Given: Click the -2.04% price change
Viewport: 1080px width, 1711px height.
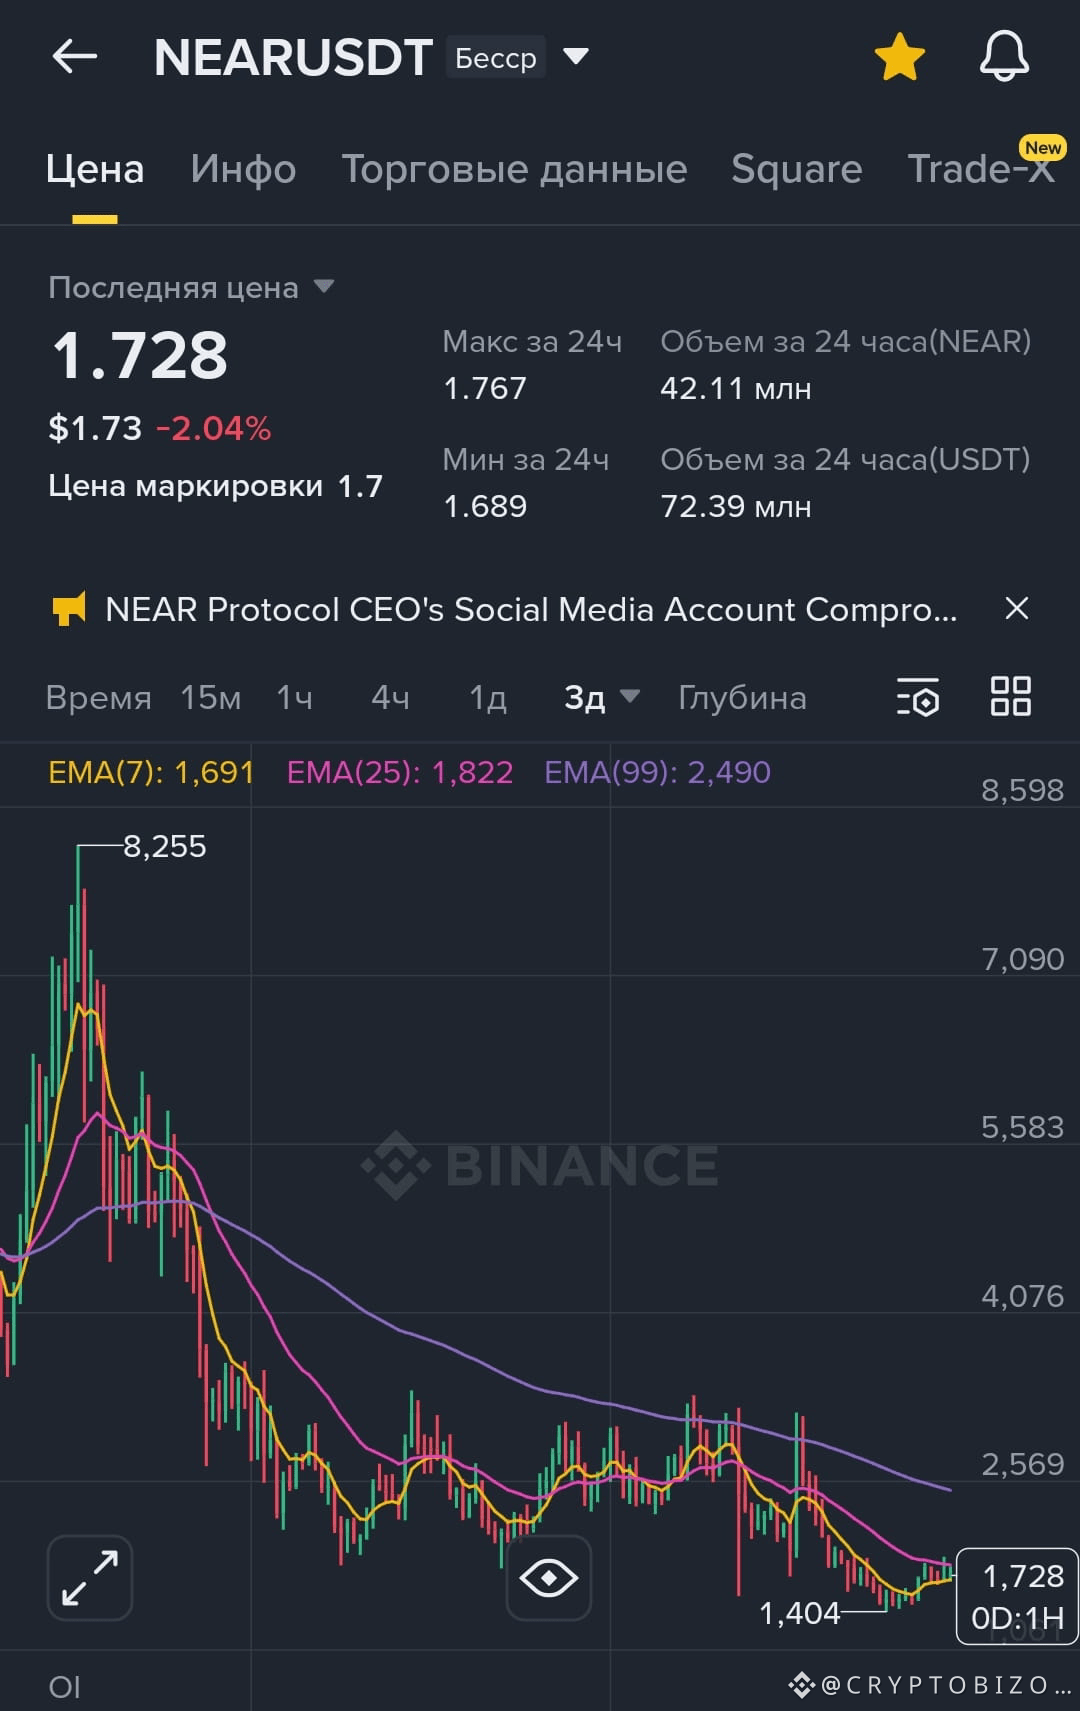Looking at the screenshot, I should [x=213, y=429].
